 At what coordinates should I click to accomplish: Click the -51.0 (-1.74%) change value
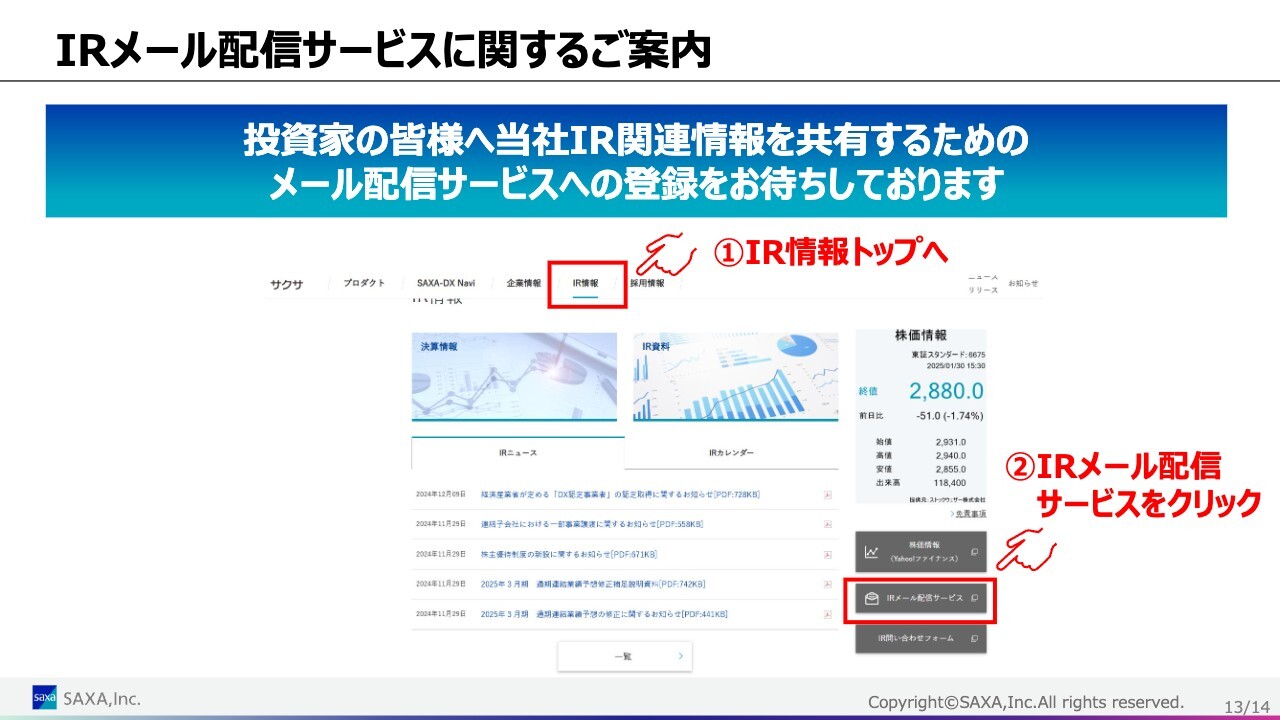pos(949,416)
